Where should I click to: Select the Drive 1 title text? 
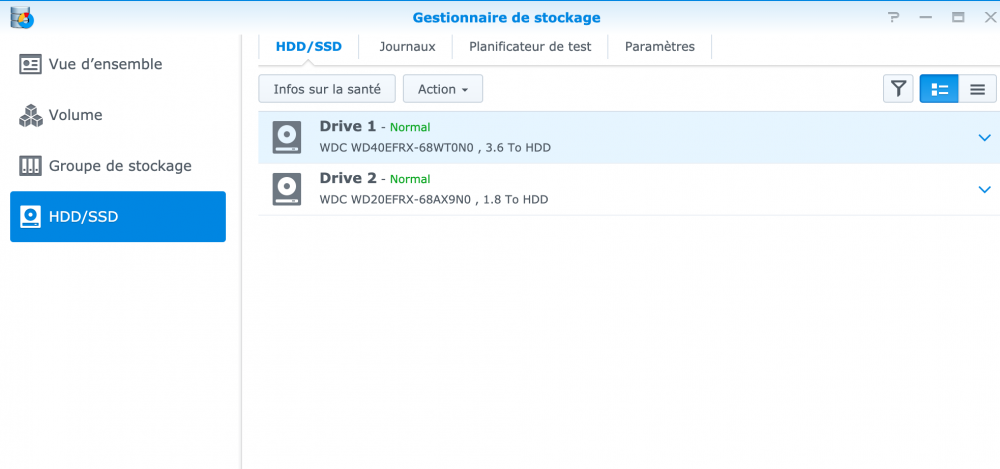(348, 126)
